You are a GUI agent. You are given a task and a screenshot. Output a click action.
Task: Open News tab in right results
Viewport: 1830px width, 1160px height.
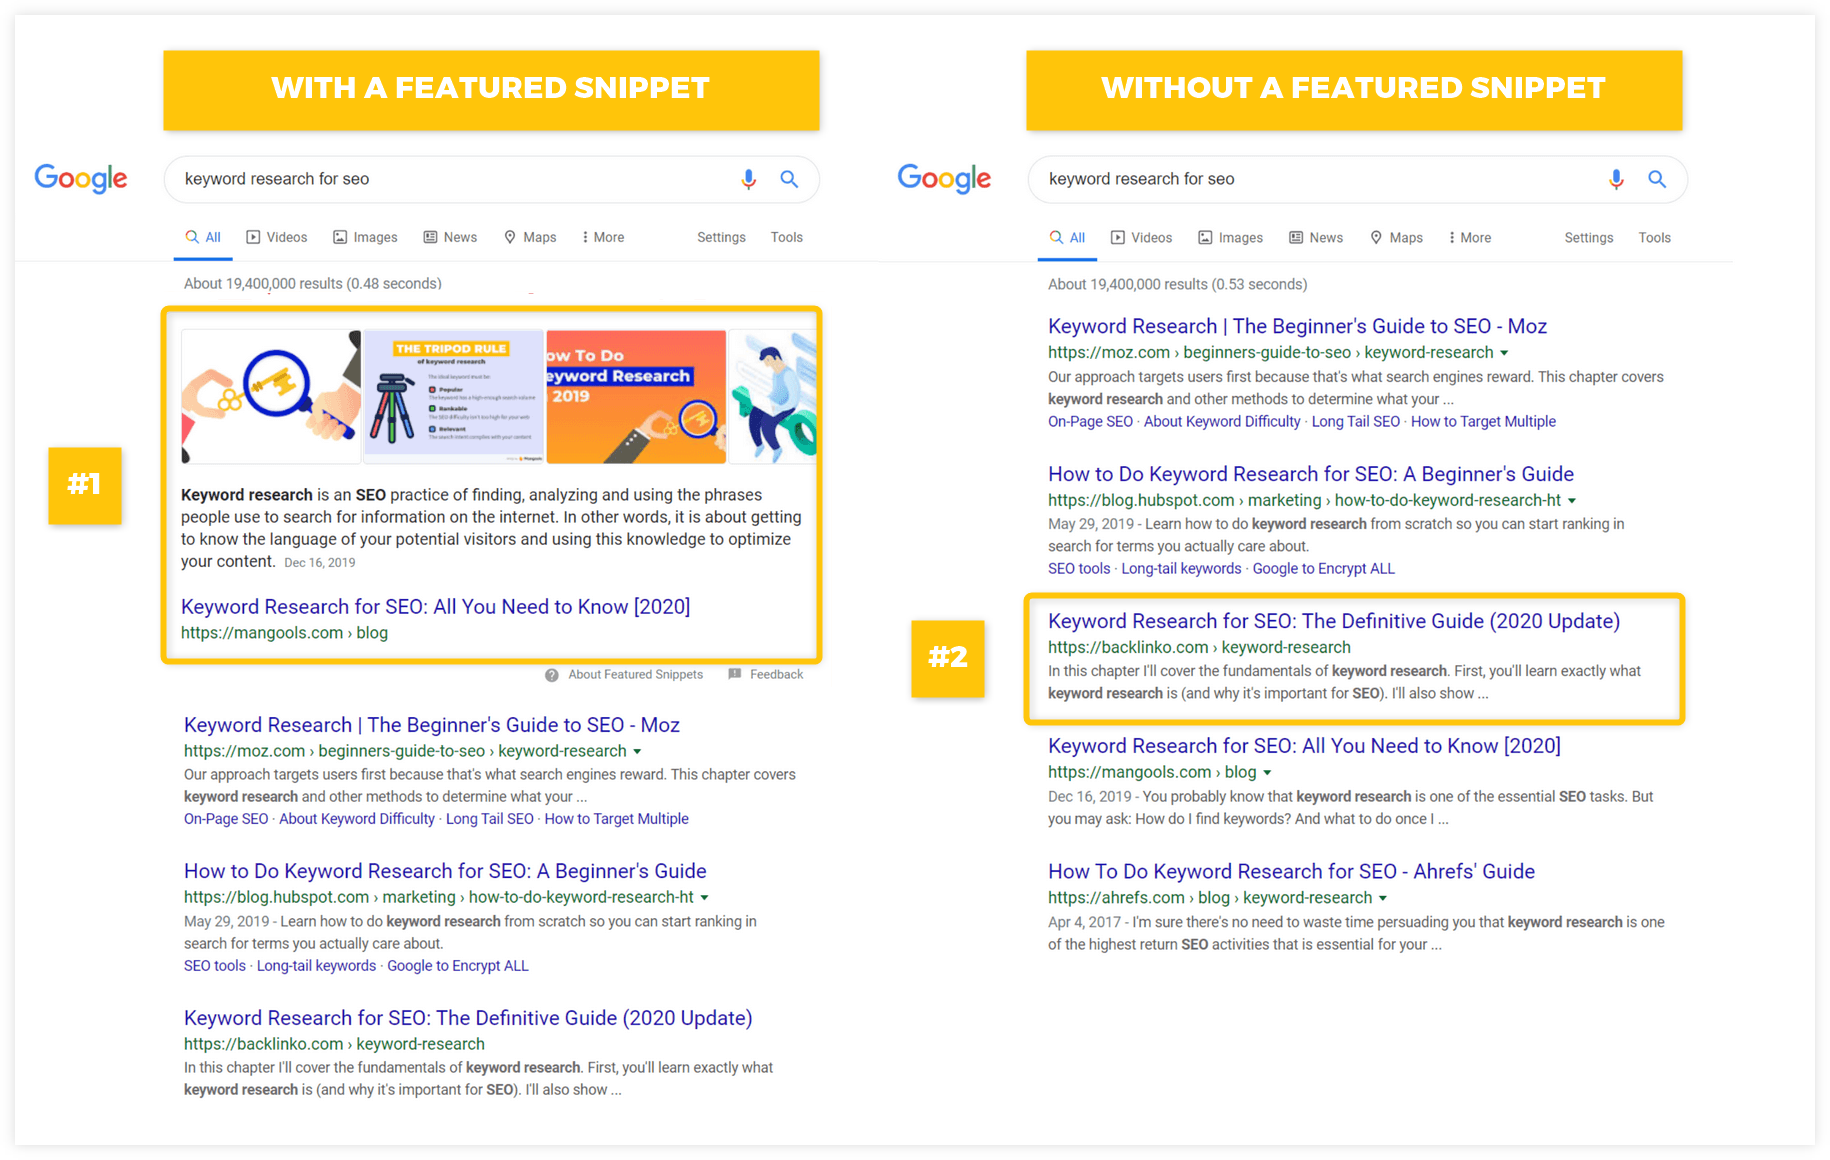[1316, 237]
